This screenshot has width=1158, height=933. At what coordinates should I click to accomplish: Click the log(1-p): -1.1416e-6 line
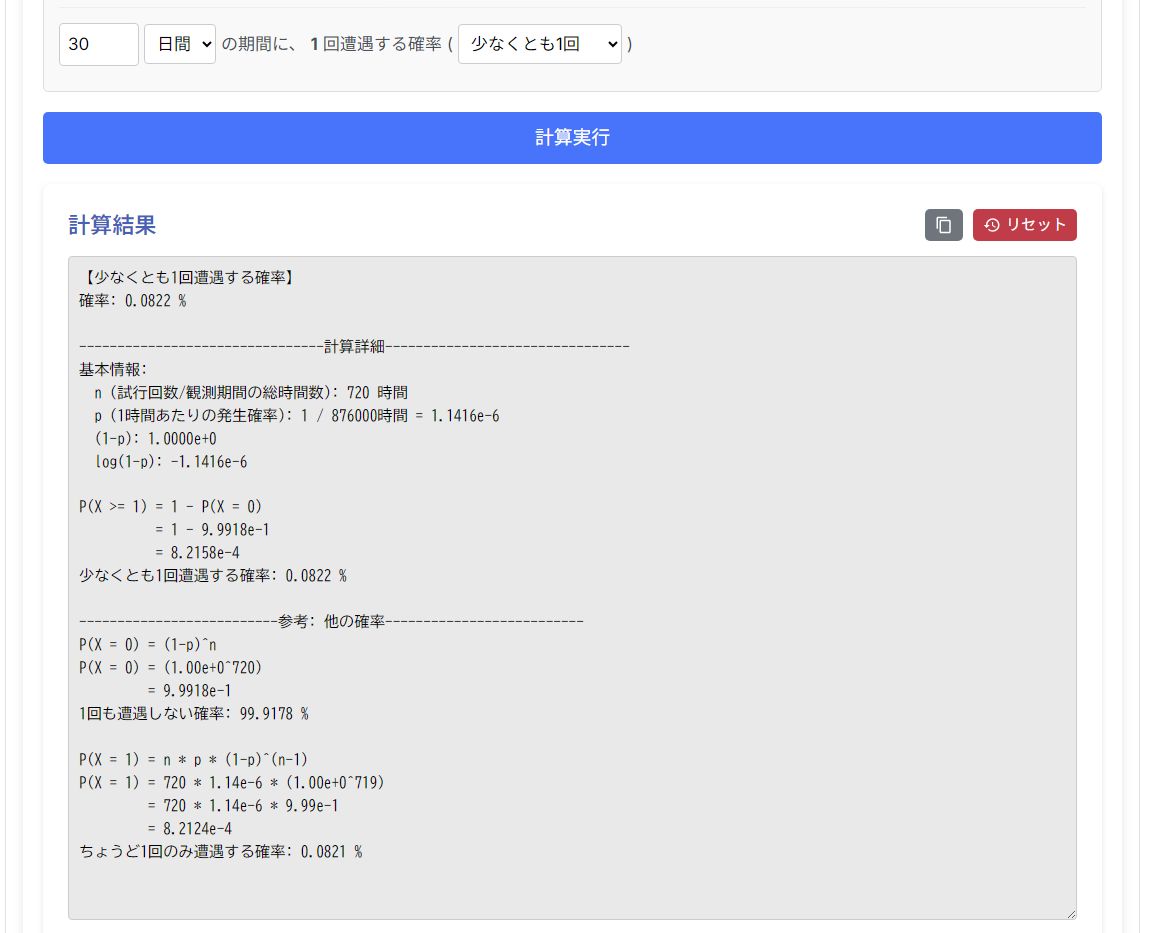click(171, 462)
